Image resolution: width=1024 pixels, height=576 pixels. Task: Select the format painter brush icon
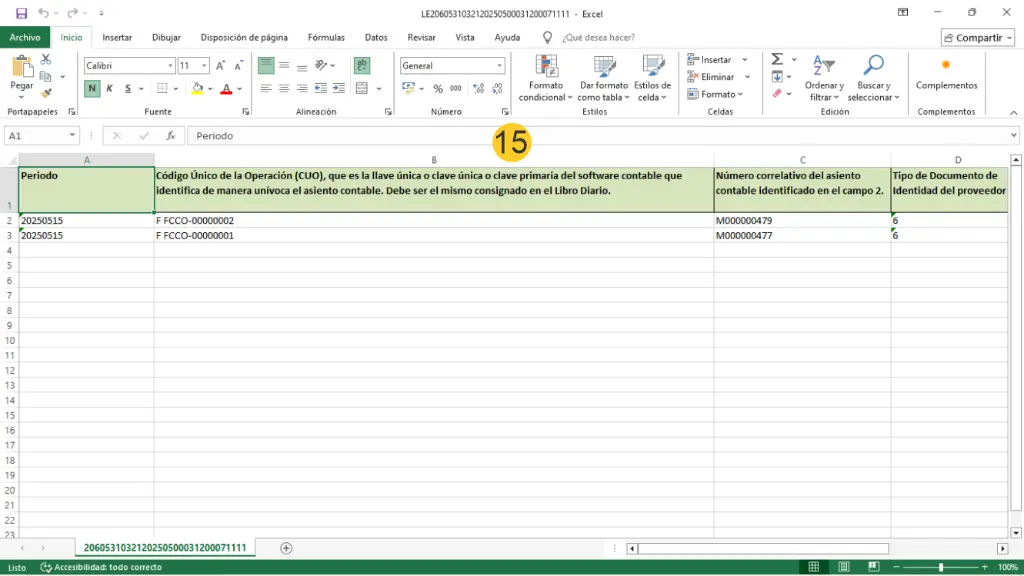pyautogui.click(x=46, y=93)
